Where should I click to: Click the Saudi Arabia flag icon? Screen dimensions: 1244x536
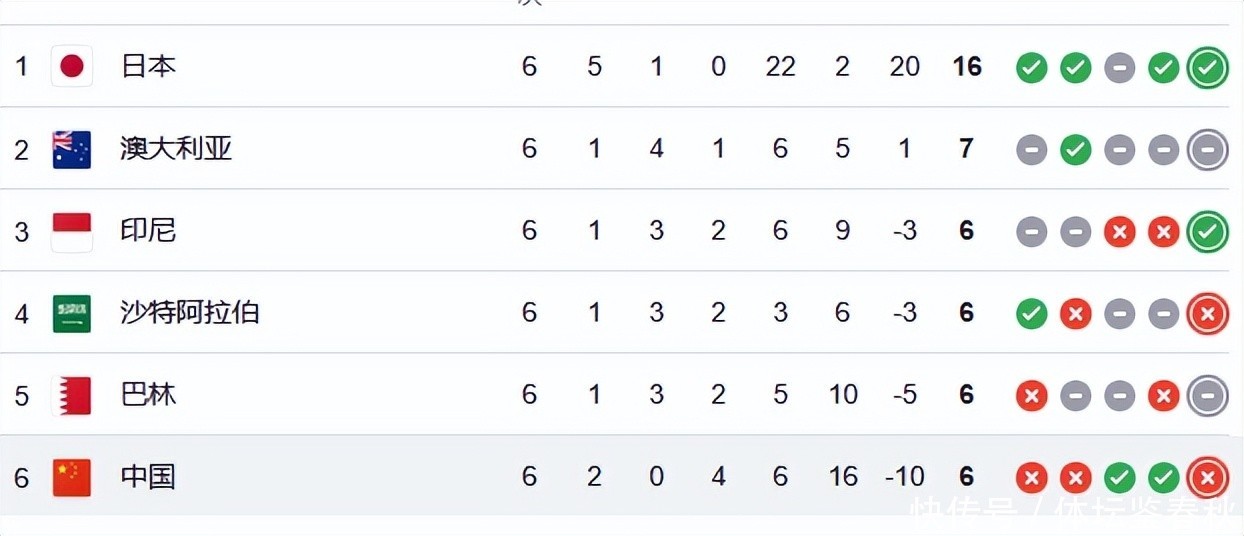coord(72,313)
